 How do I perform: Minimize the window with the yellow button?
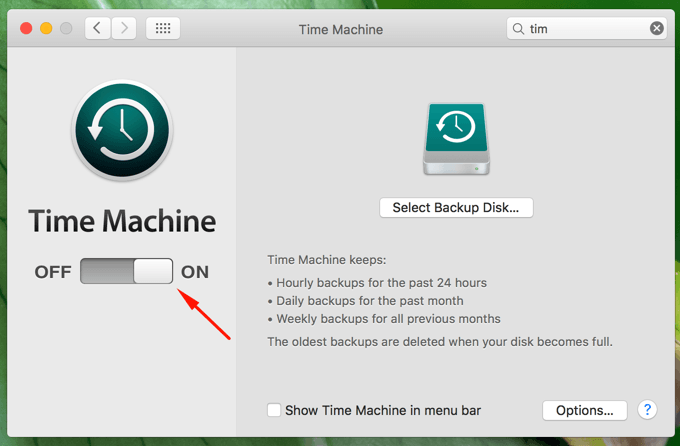[x=46, y=29]
